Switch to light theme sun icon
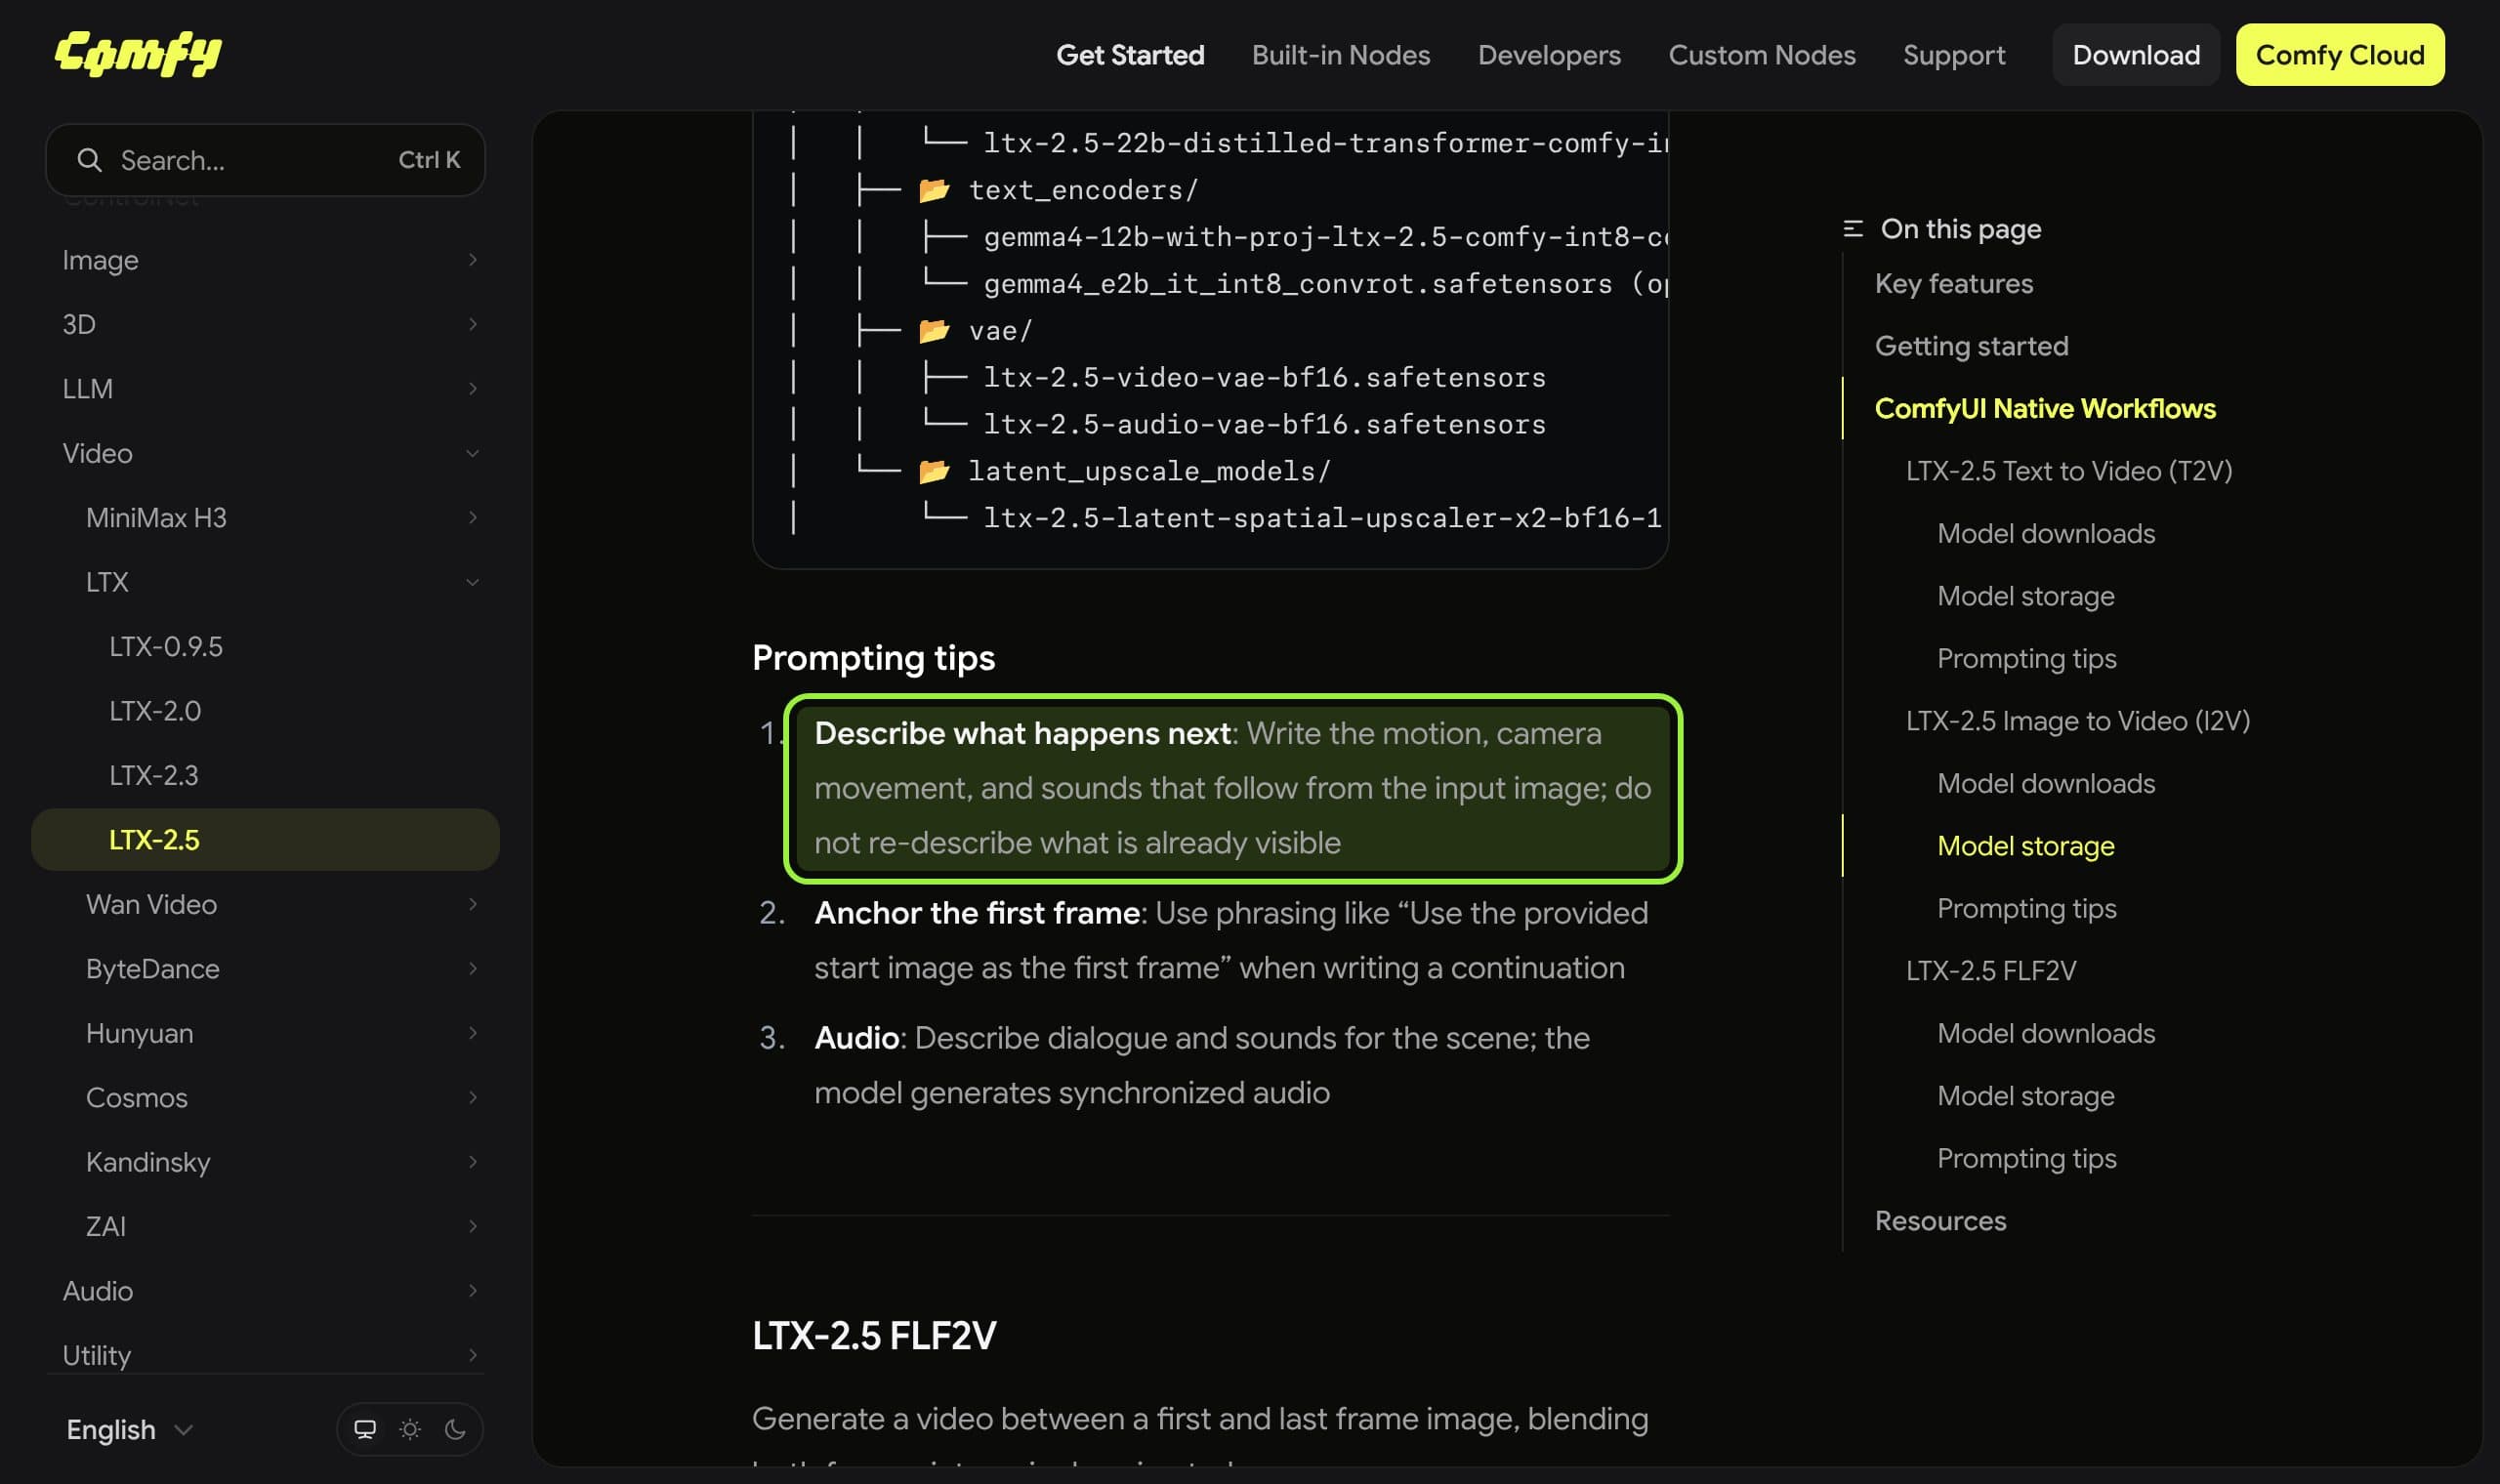This screenshot has height=1484, width=2500. coord(410,1429)
